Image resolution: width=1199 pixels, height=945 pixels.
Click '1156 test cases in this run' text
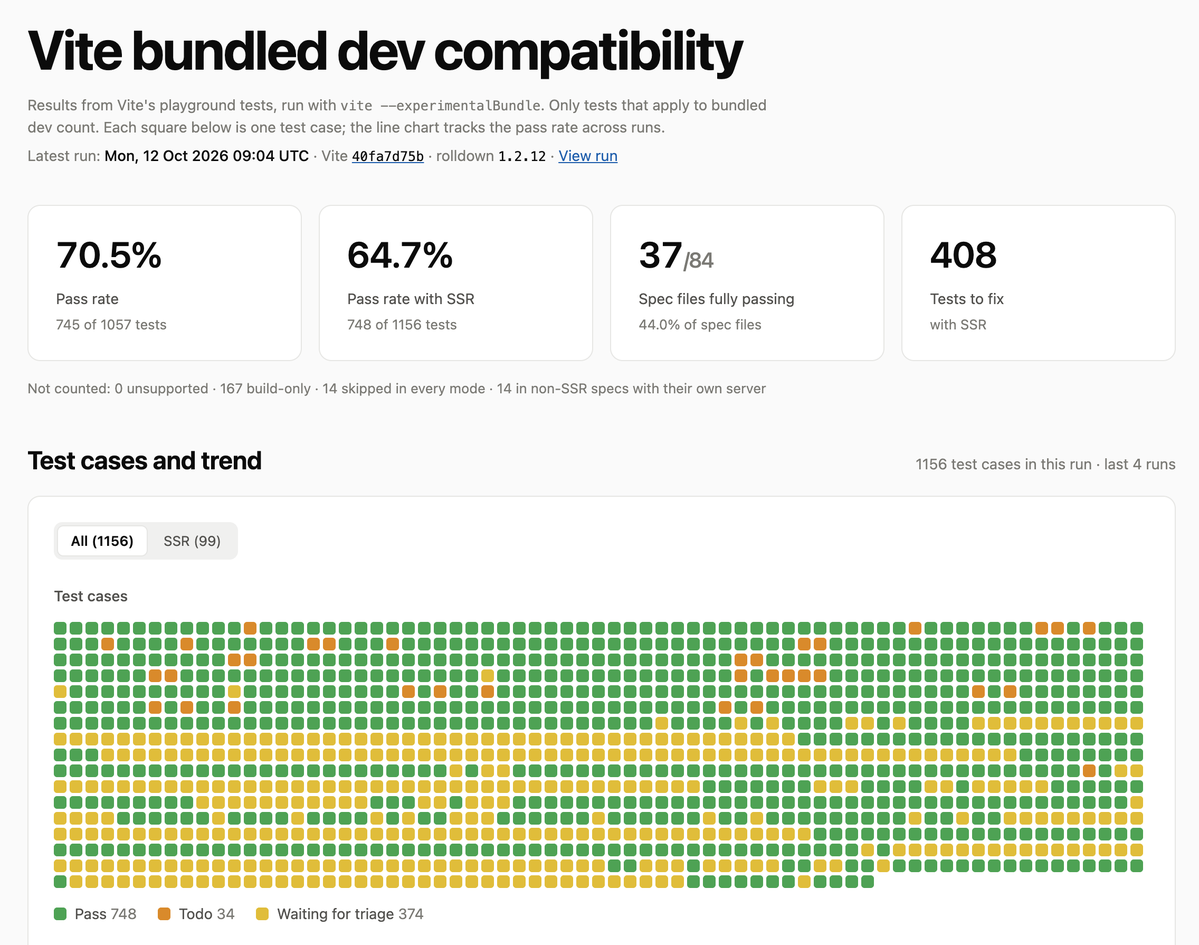click(x=1003, y=464)
